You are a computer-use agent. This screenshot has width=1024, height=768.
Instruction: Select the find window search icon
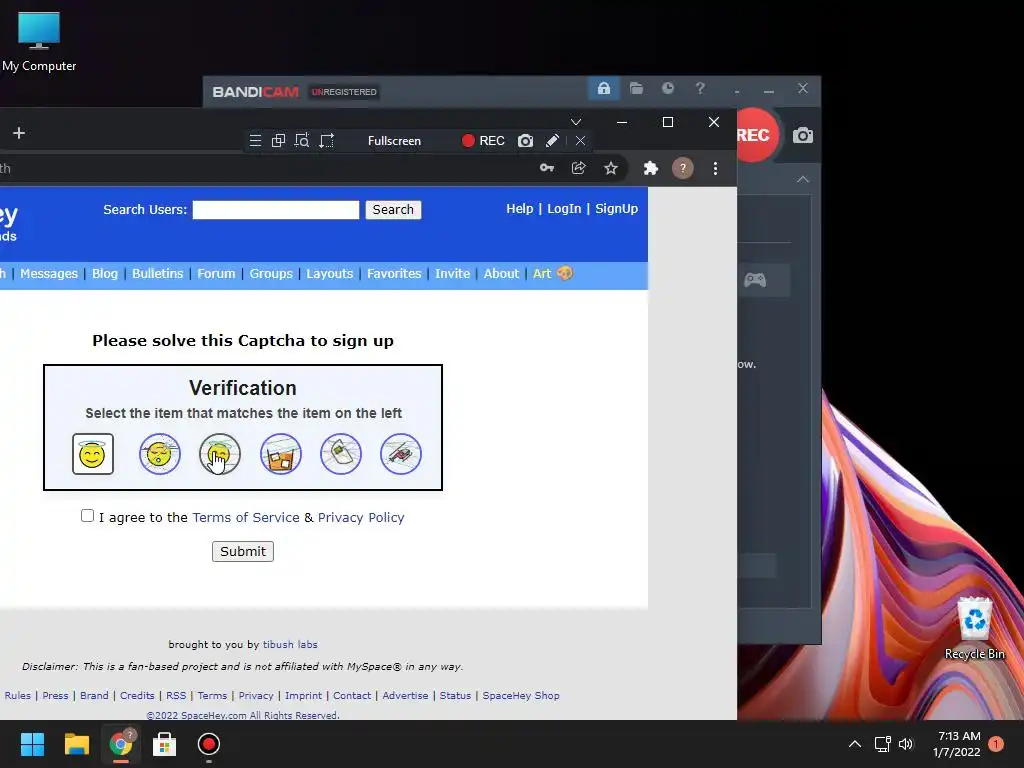[x=302, y=140]
